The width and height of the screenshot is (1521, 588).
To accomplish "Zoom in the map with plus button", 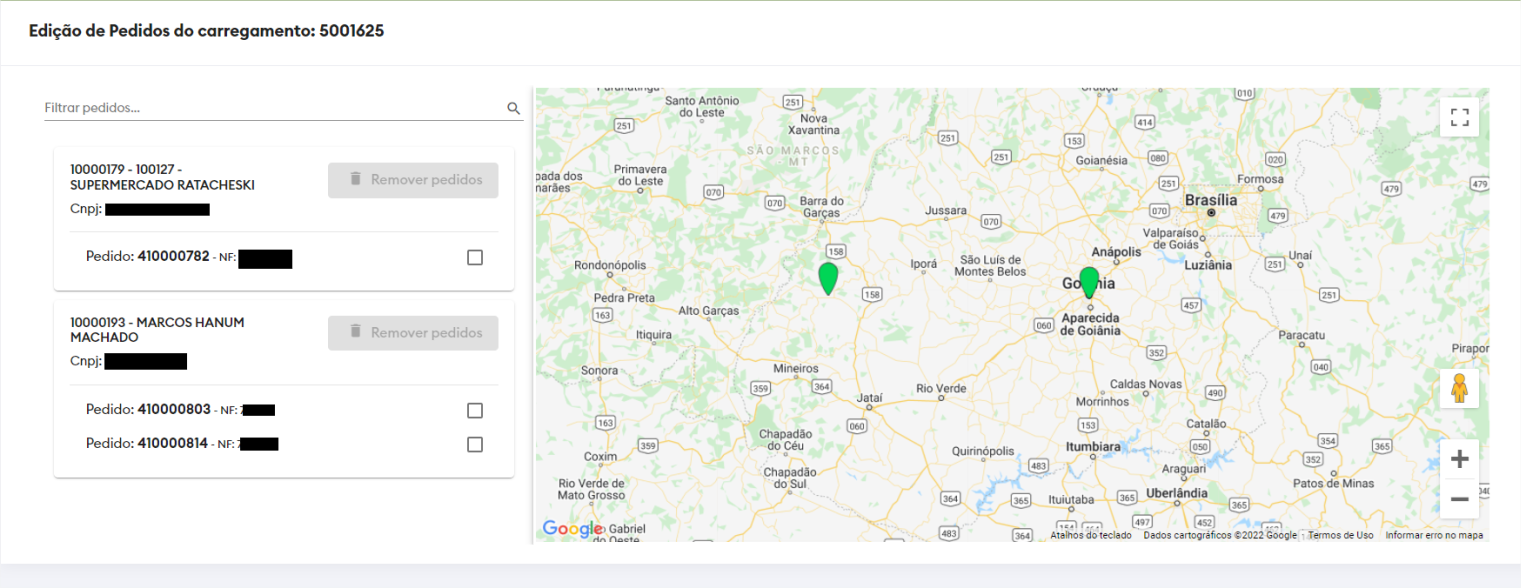I will click(1459, 459).
